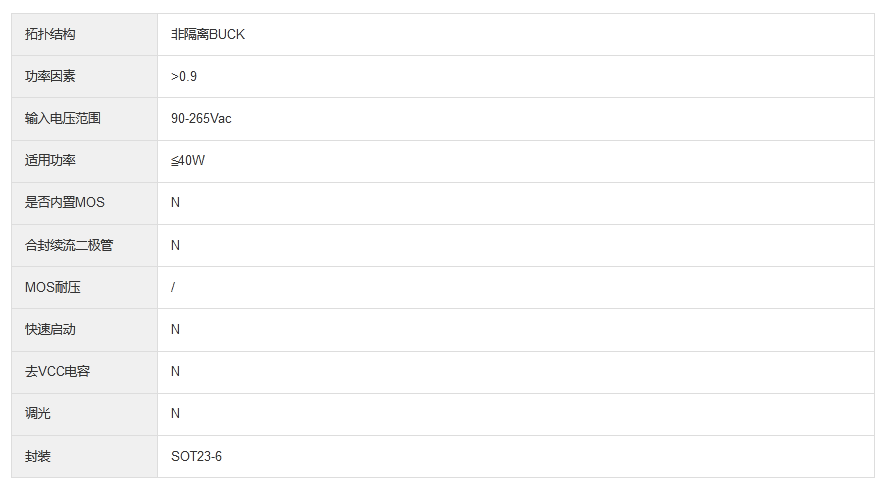This screenshot has height=486, width=884.
Task: Click the 功率因素 row label
Action: coord(50,76)
